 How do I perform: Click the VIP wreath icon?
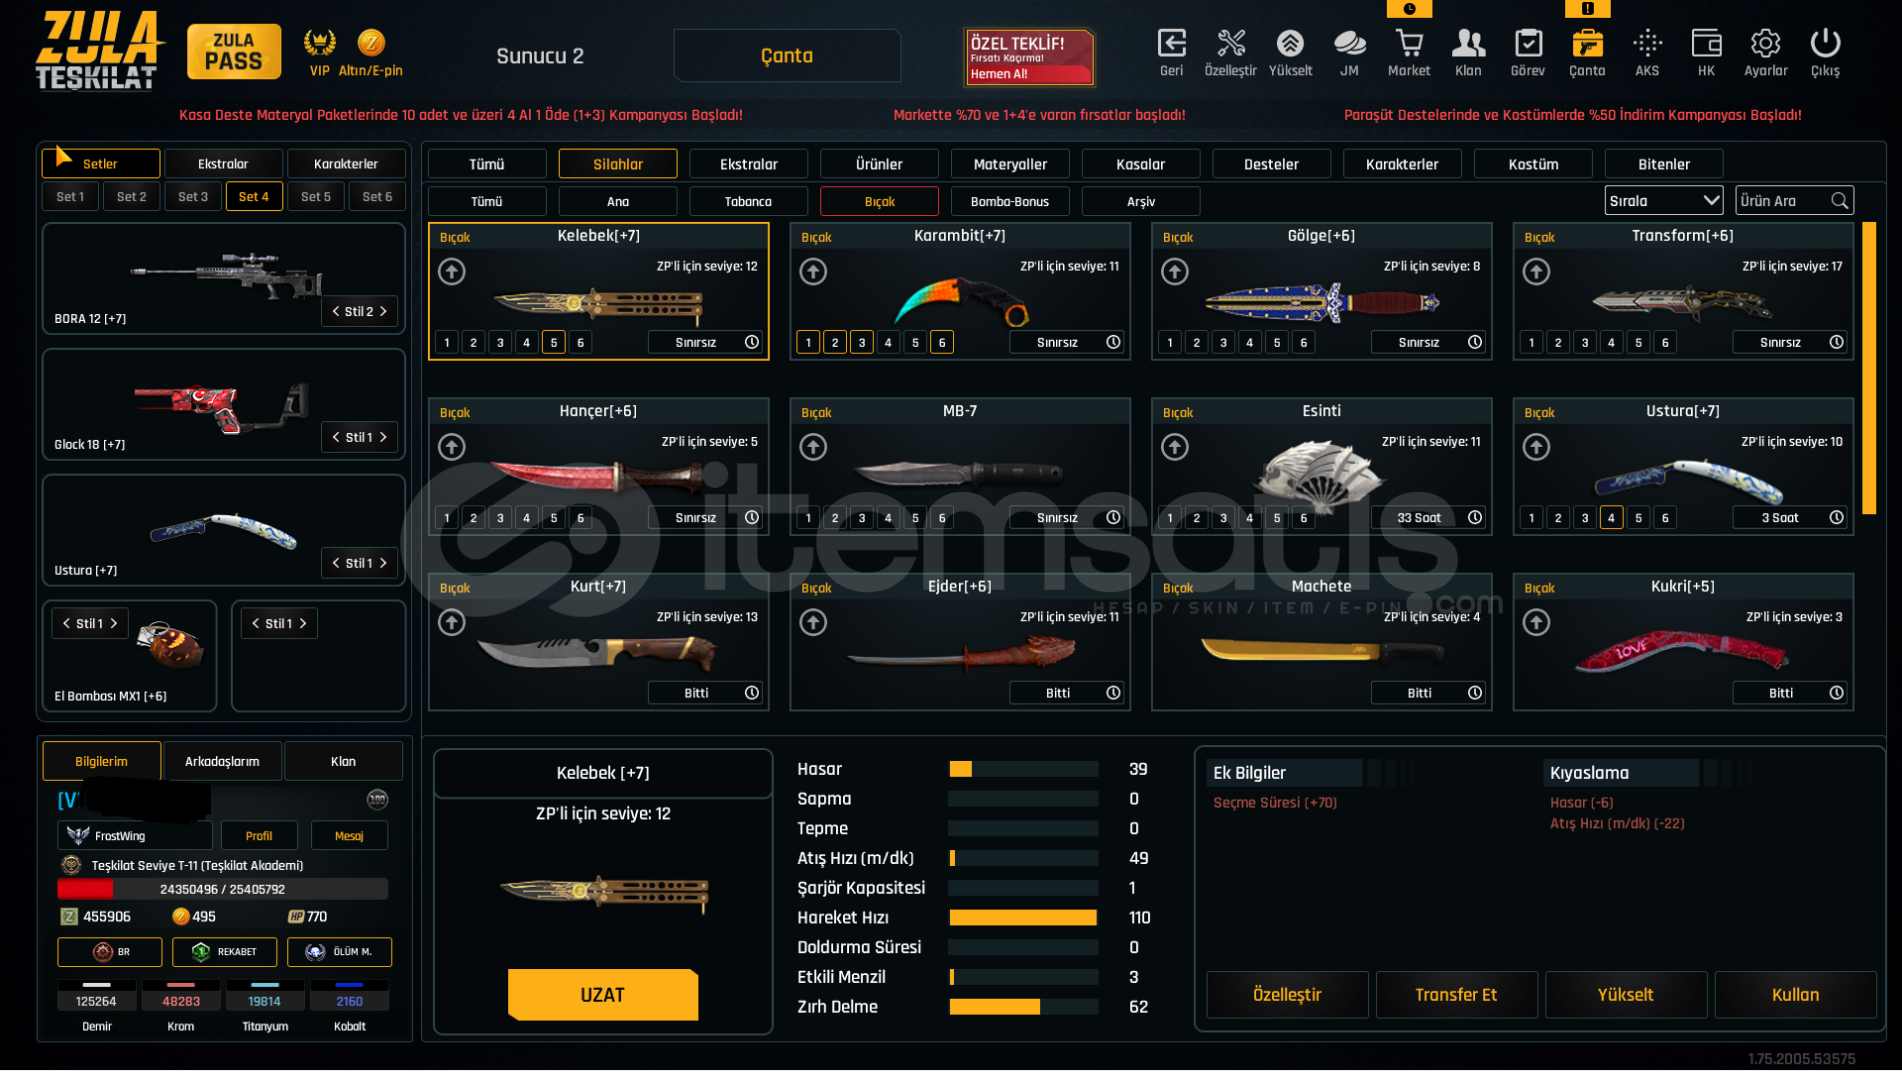pos(319,42)
